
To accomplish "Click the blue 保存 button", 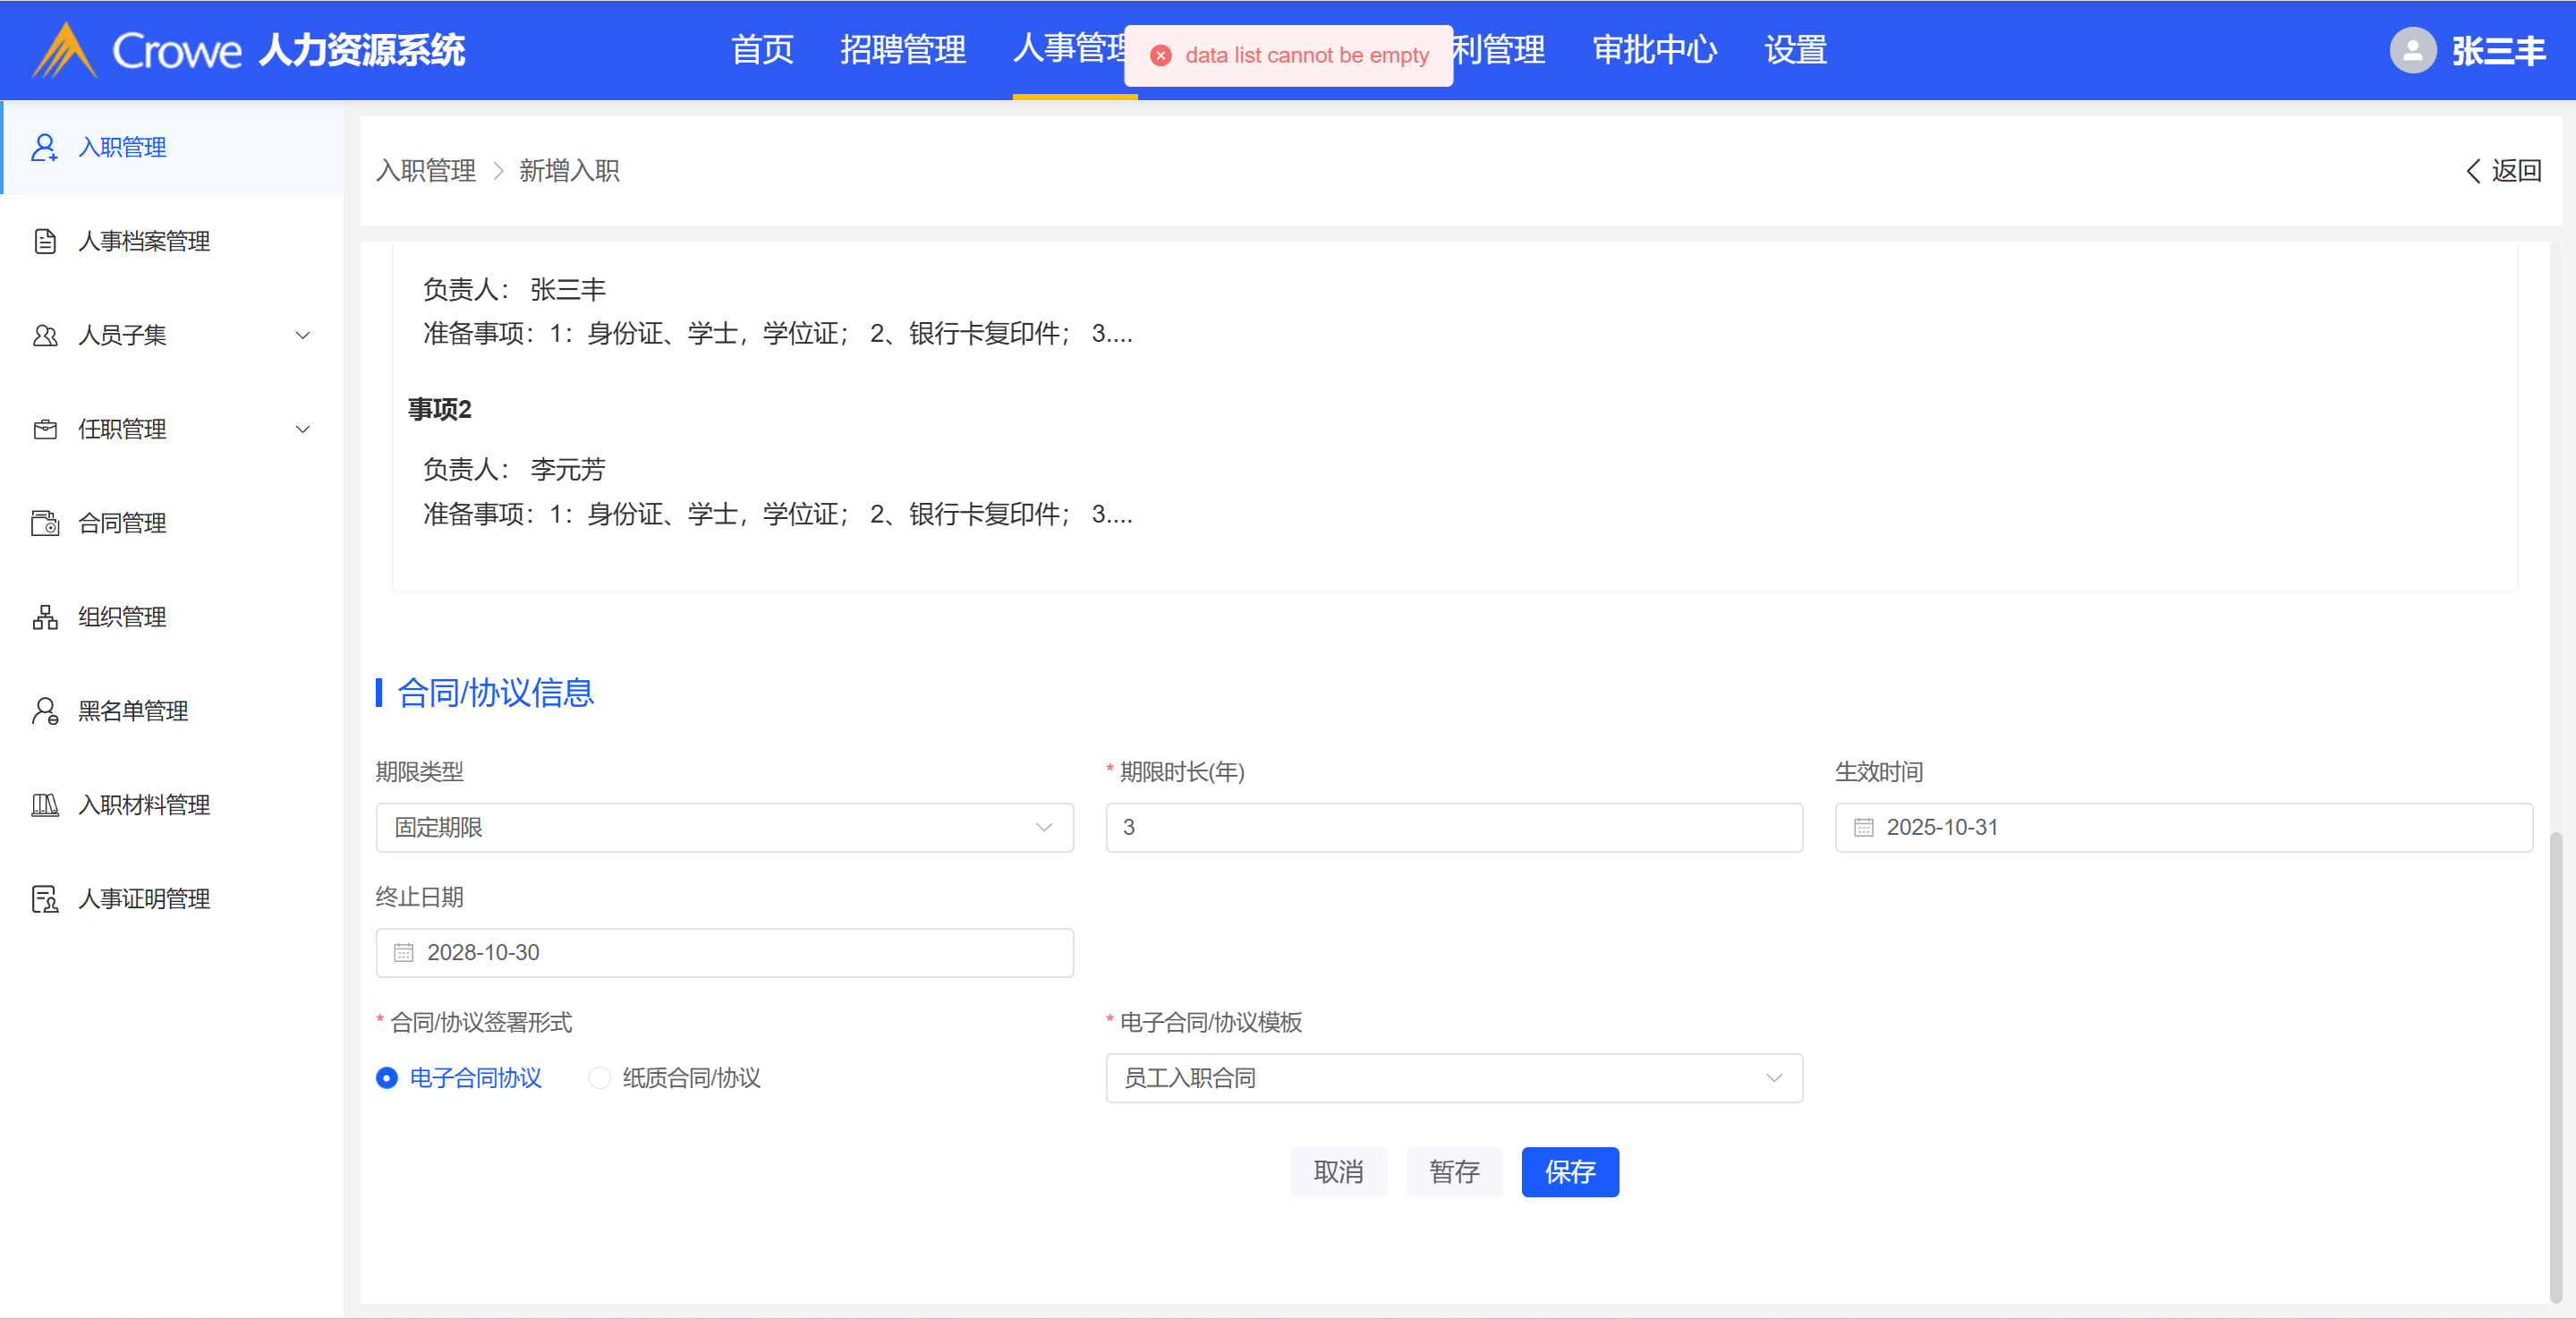I will click(1569, 1172).
